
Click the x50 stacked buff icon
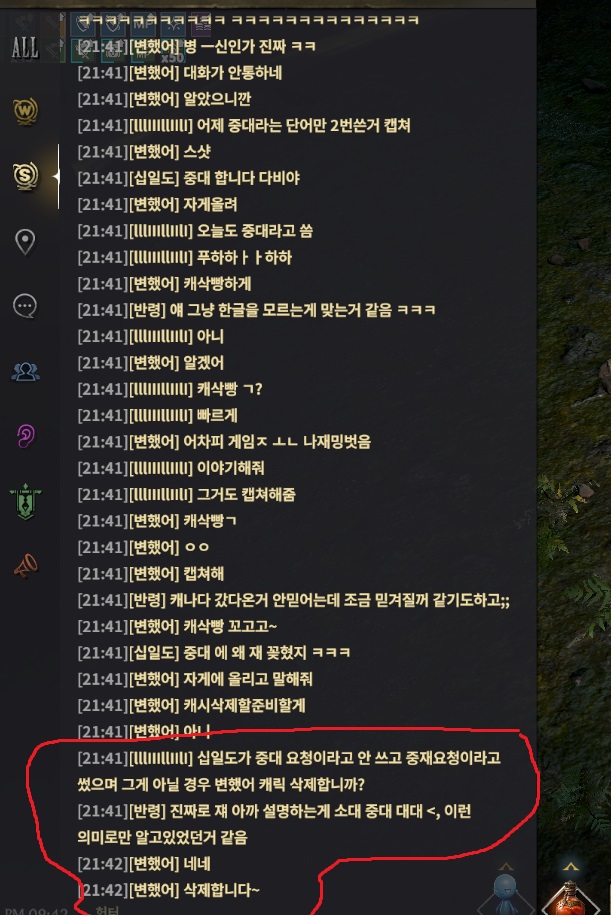click(171, 53)
